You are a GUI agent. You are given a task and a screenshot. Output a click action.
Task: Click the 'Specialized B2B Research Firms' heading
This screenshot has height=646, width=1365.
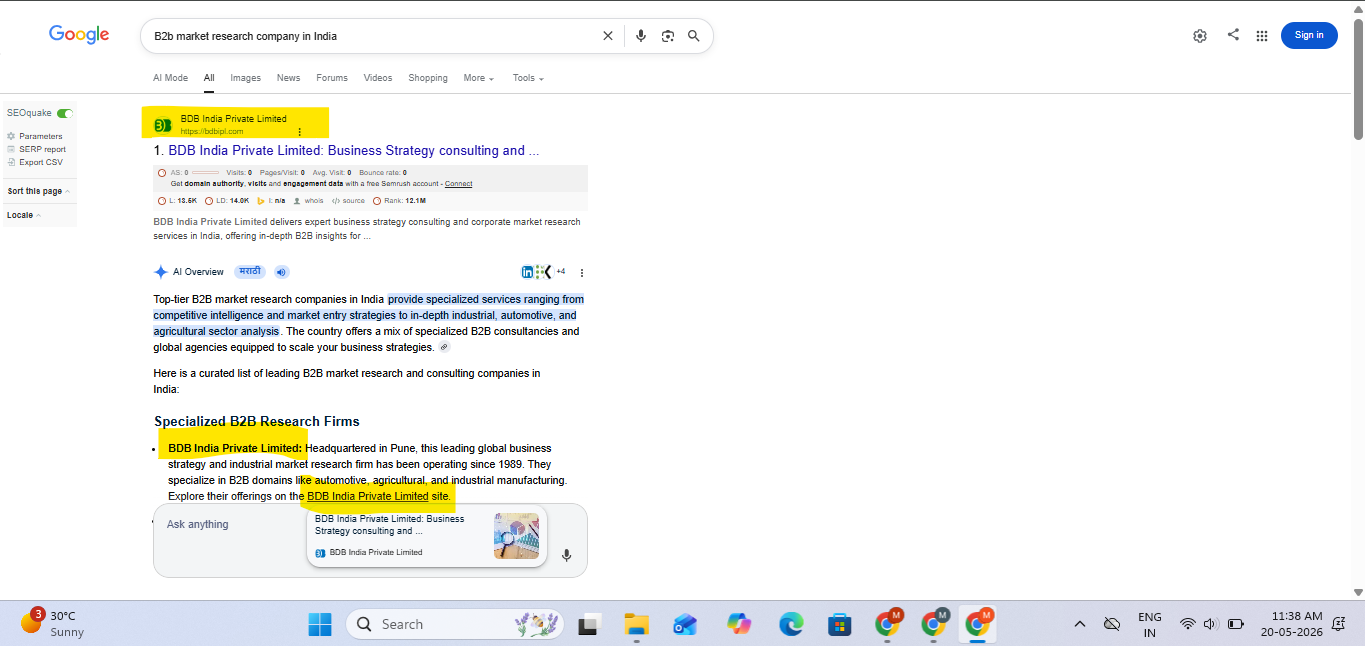[x=257, y=421]
